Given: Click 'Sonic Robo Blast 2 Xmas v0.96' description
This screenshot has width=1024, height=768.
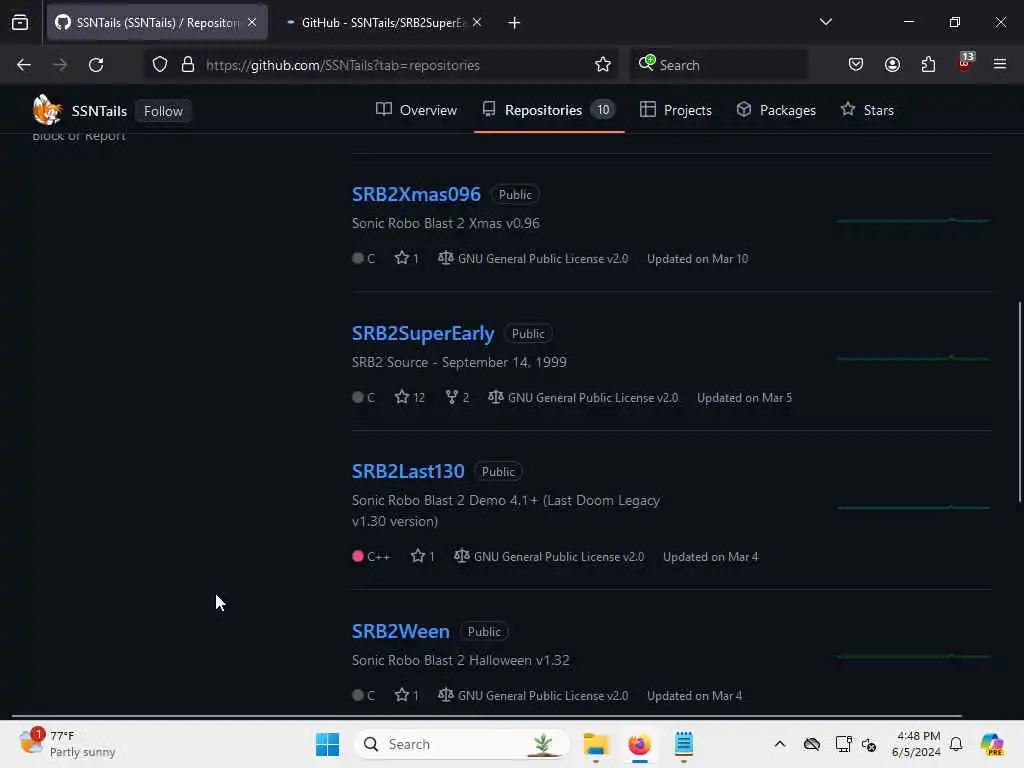Looking at the screenshot, I should coord(445,223).
